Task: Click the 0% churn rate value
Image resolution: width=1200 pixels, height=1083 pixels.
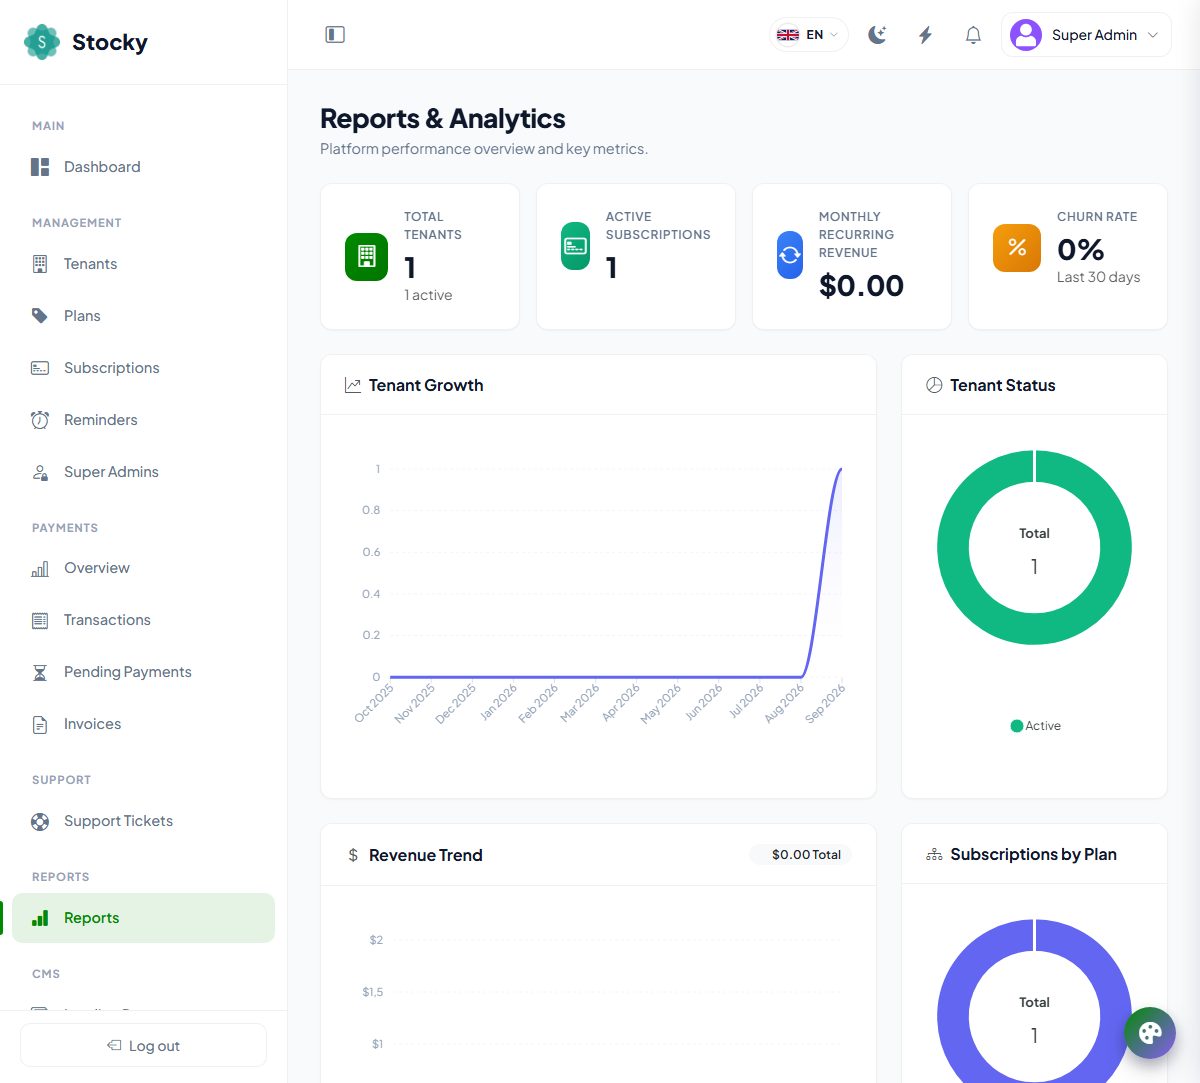Action: 1080,249
